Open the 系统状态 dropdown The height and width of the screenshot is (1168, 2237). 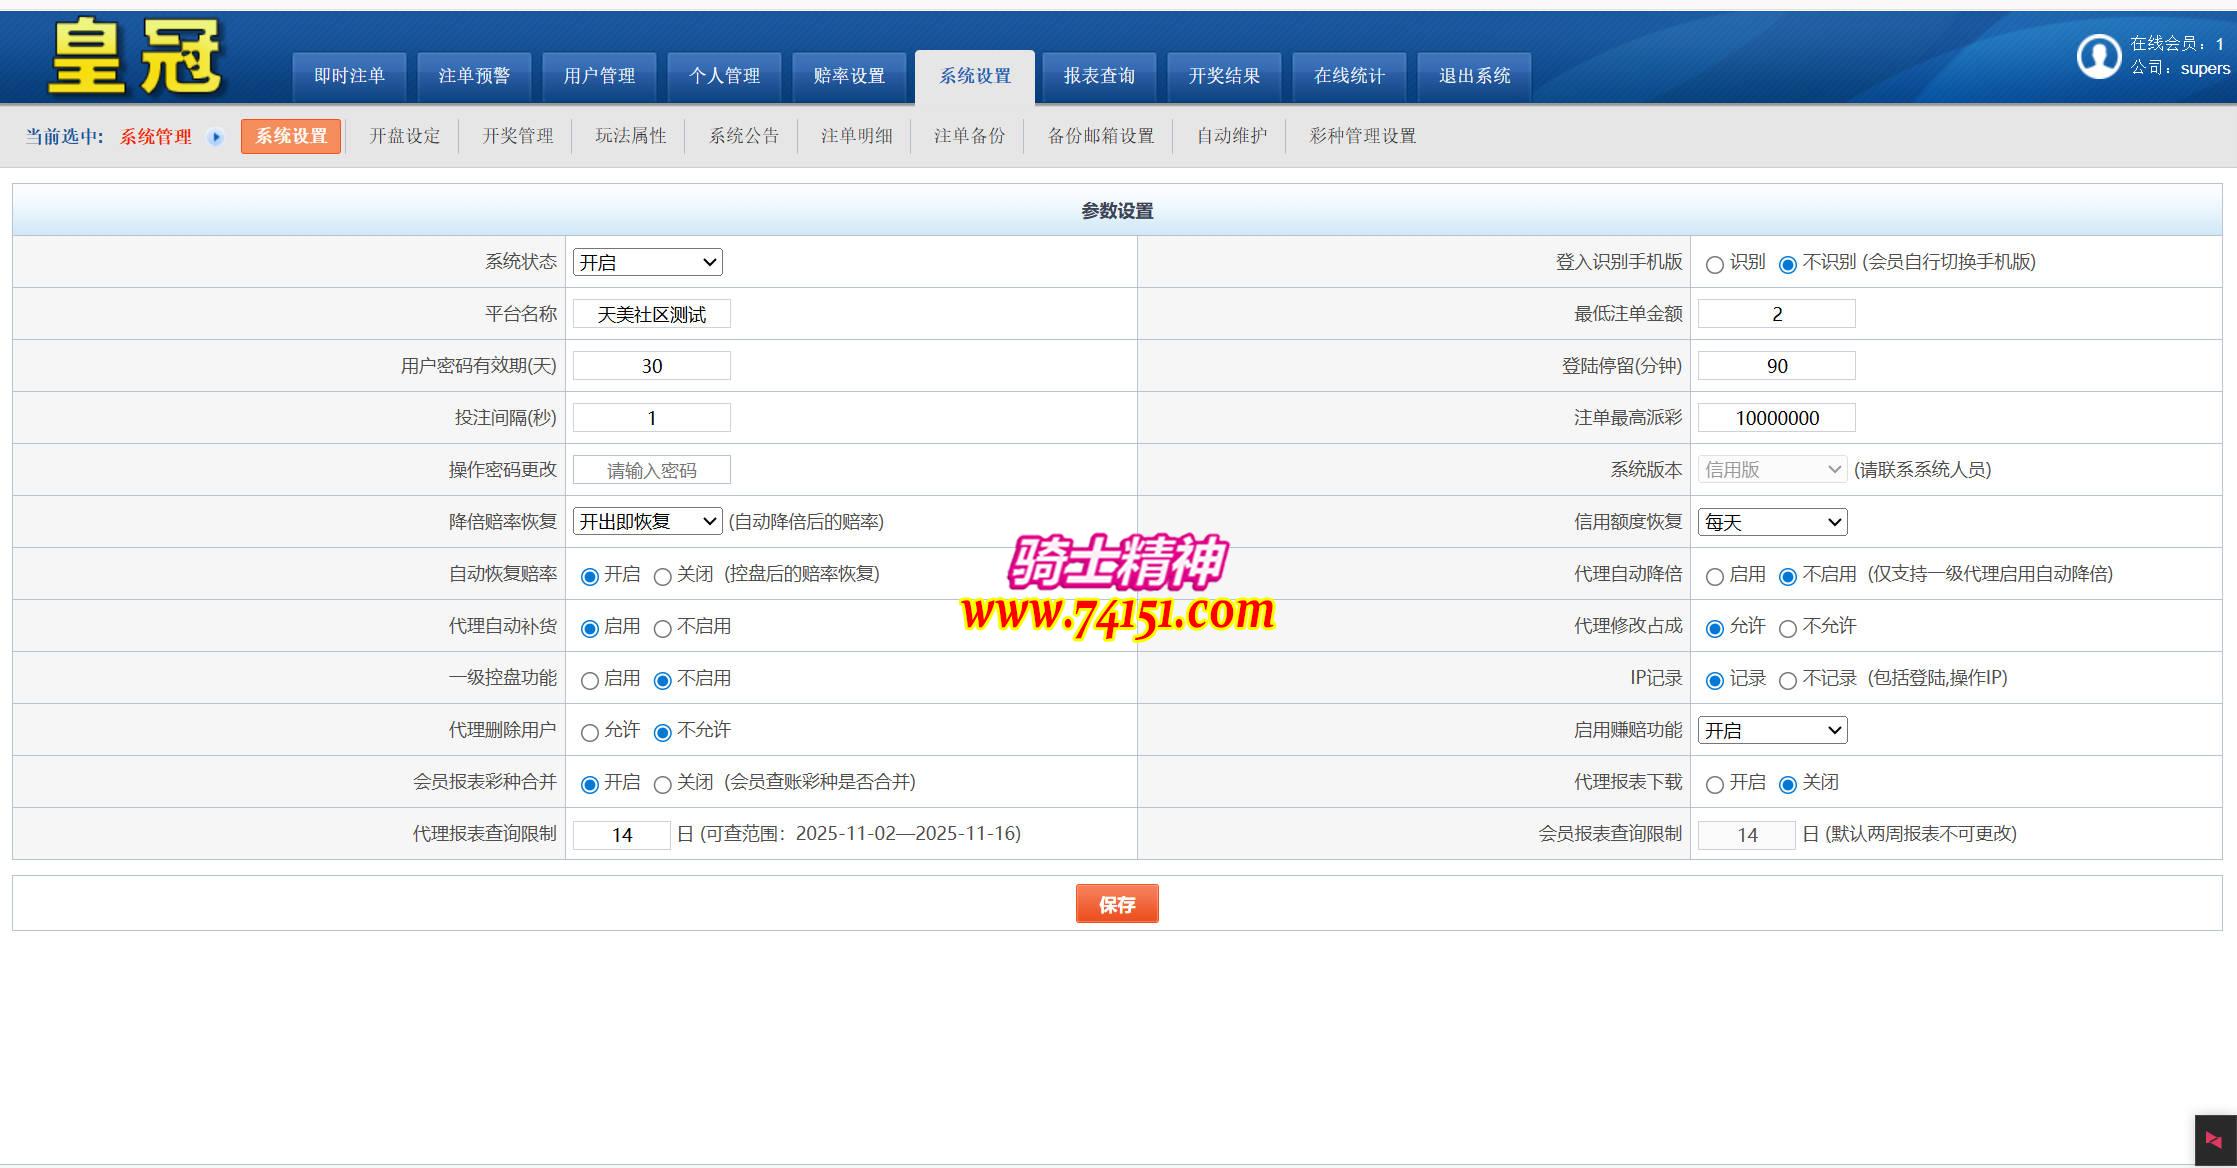647,261
